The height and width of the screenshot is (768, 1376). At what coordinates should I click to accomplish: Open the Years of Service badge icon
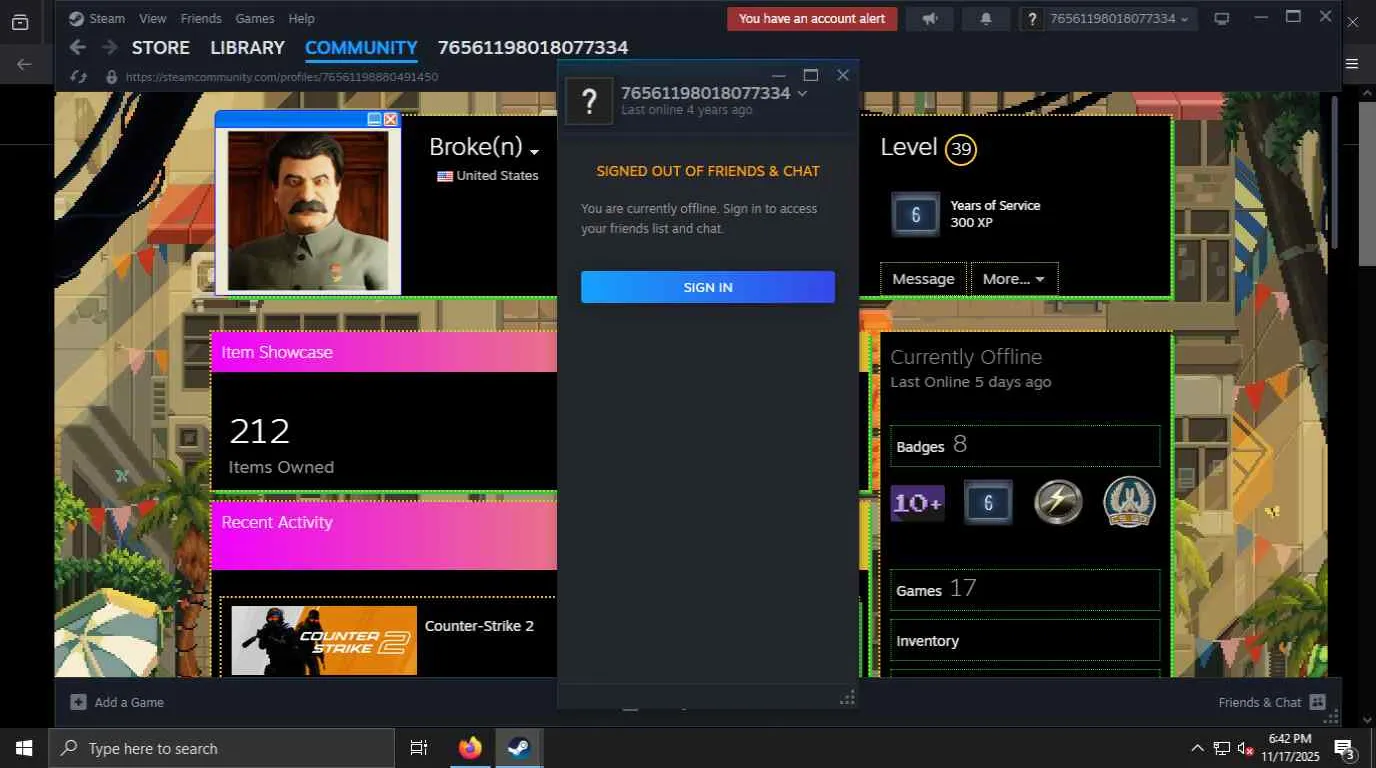[x=915, y=214]
